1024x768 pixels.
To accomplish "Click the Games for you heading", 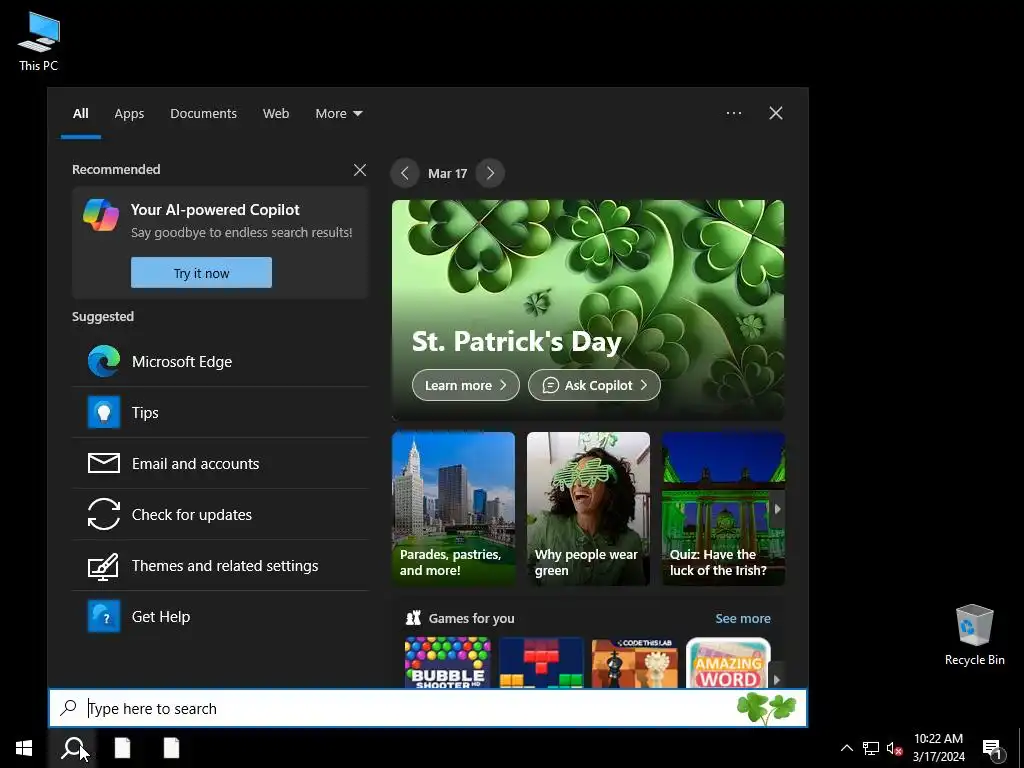I will pos(472,618).
